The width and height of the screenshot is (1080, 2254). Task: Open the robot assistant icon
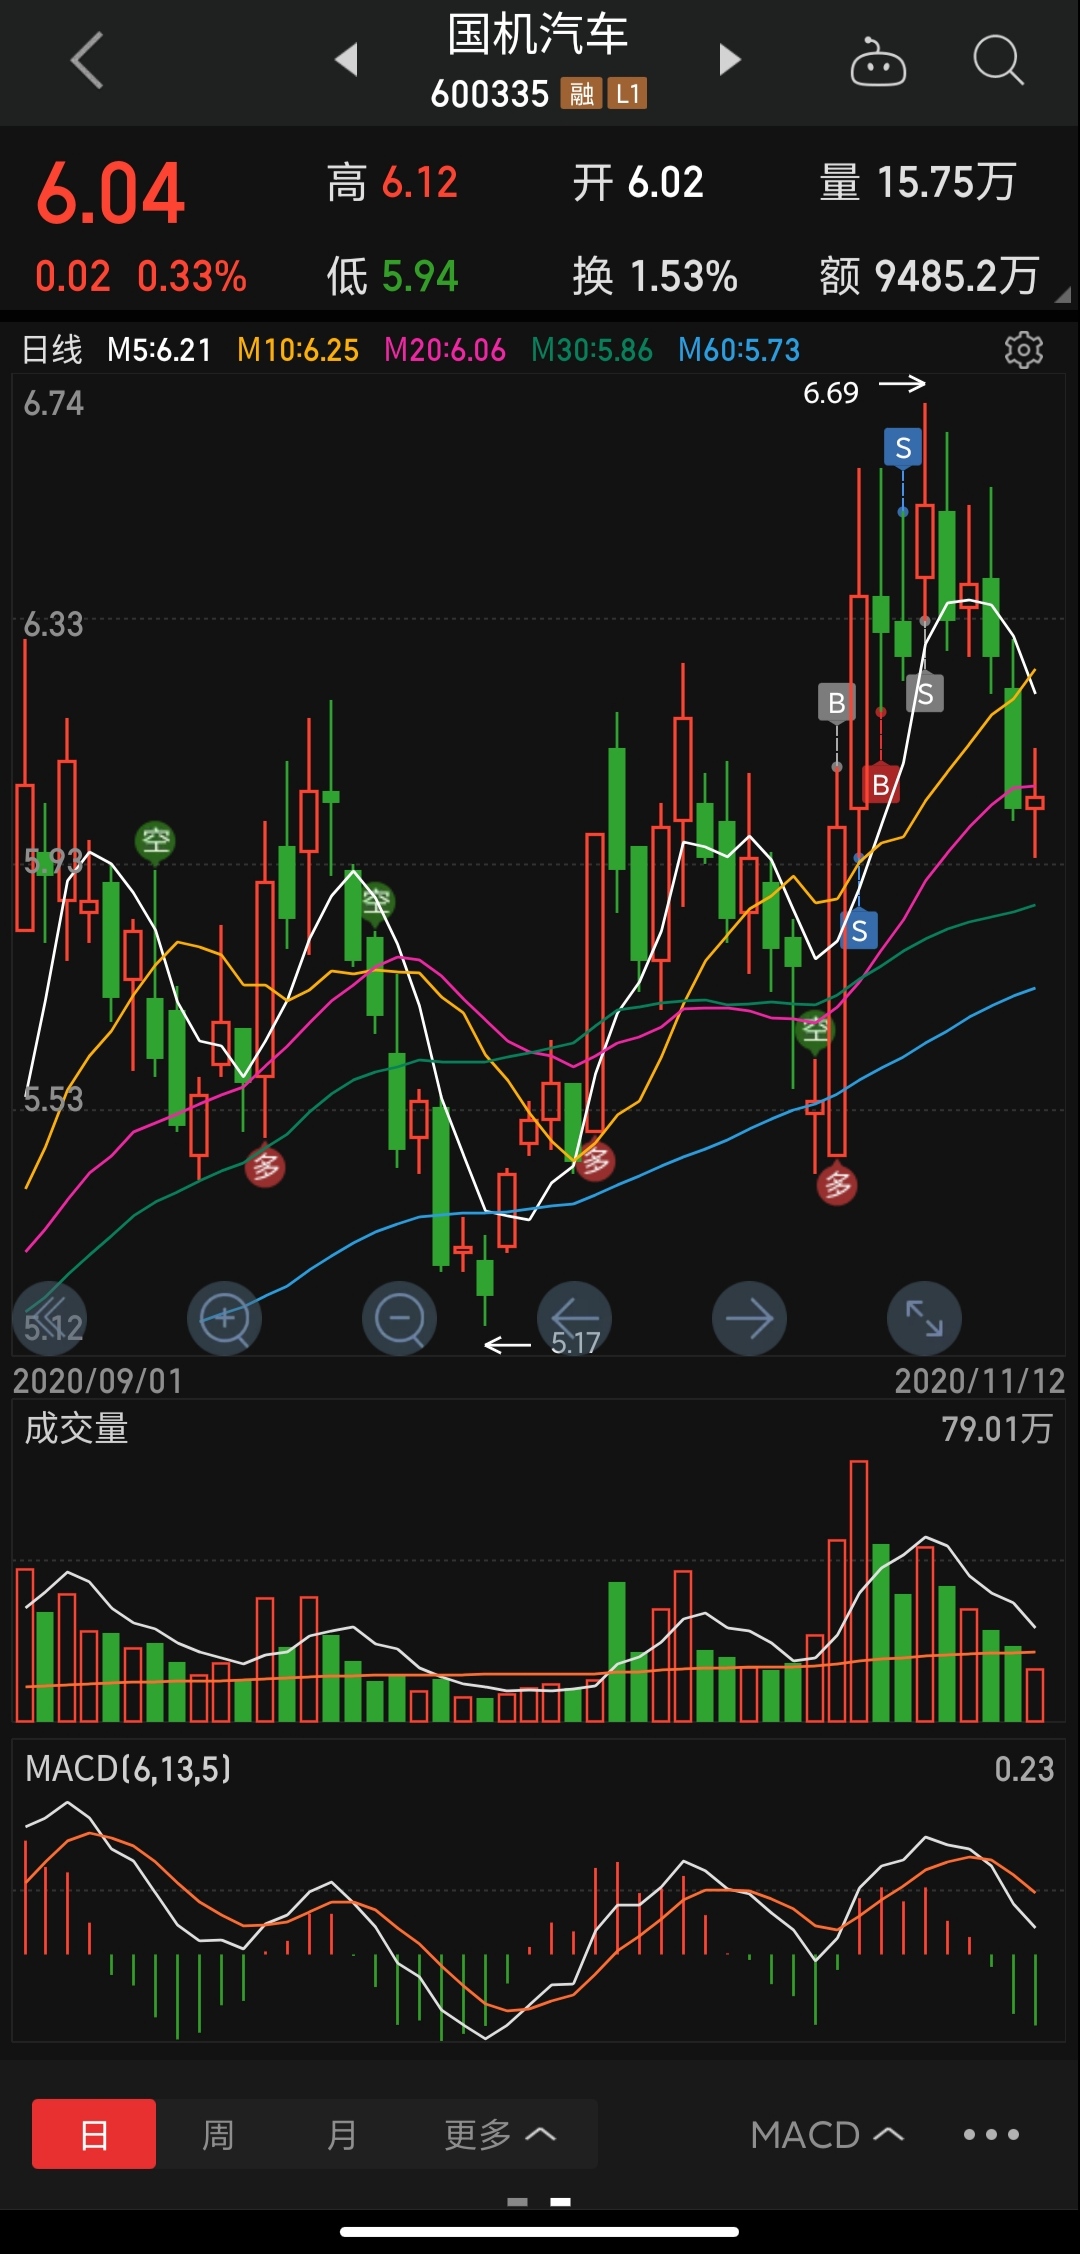(x=878, y=62)
